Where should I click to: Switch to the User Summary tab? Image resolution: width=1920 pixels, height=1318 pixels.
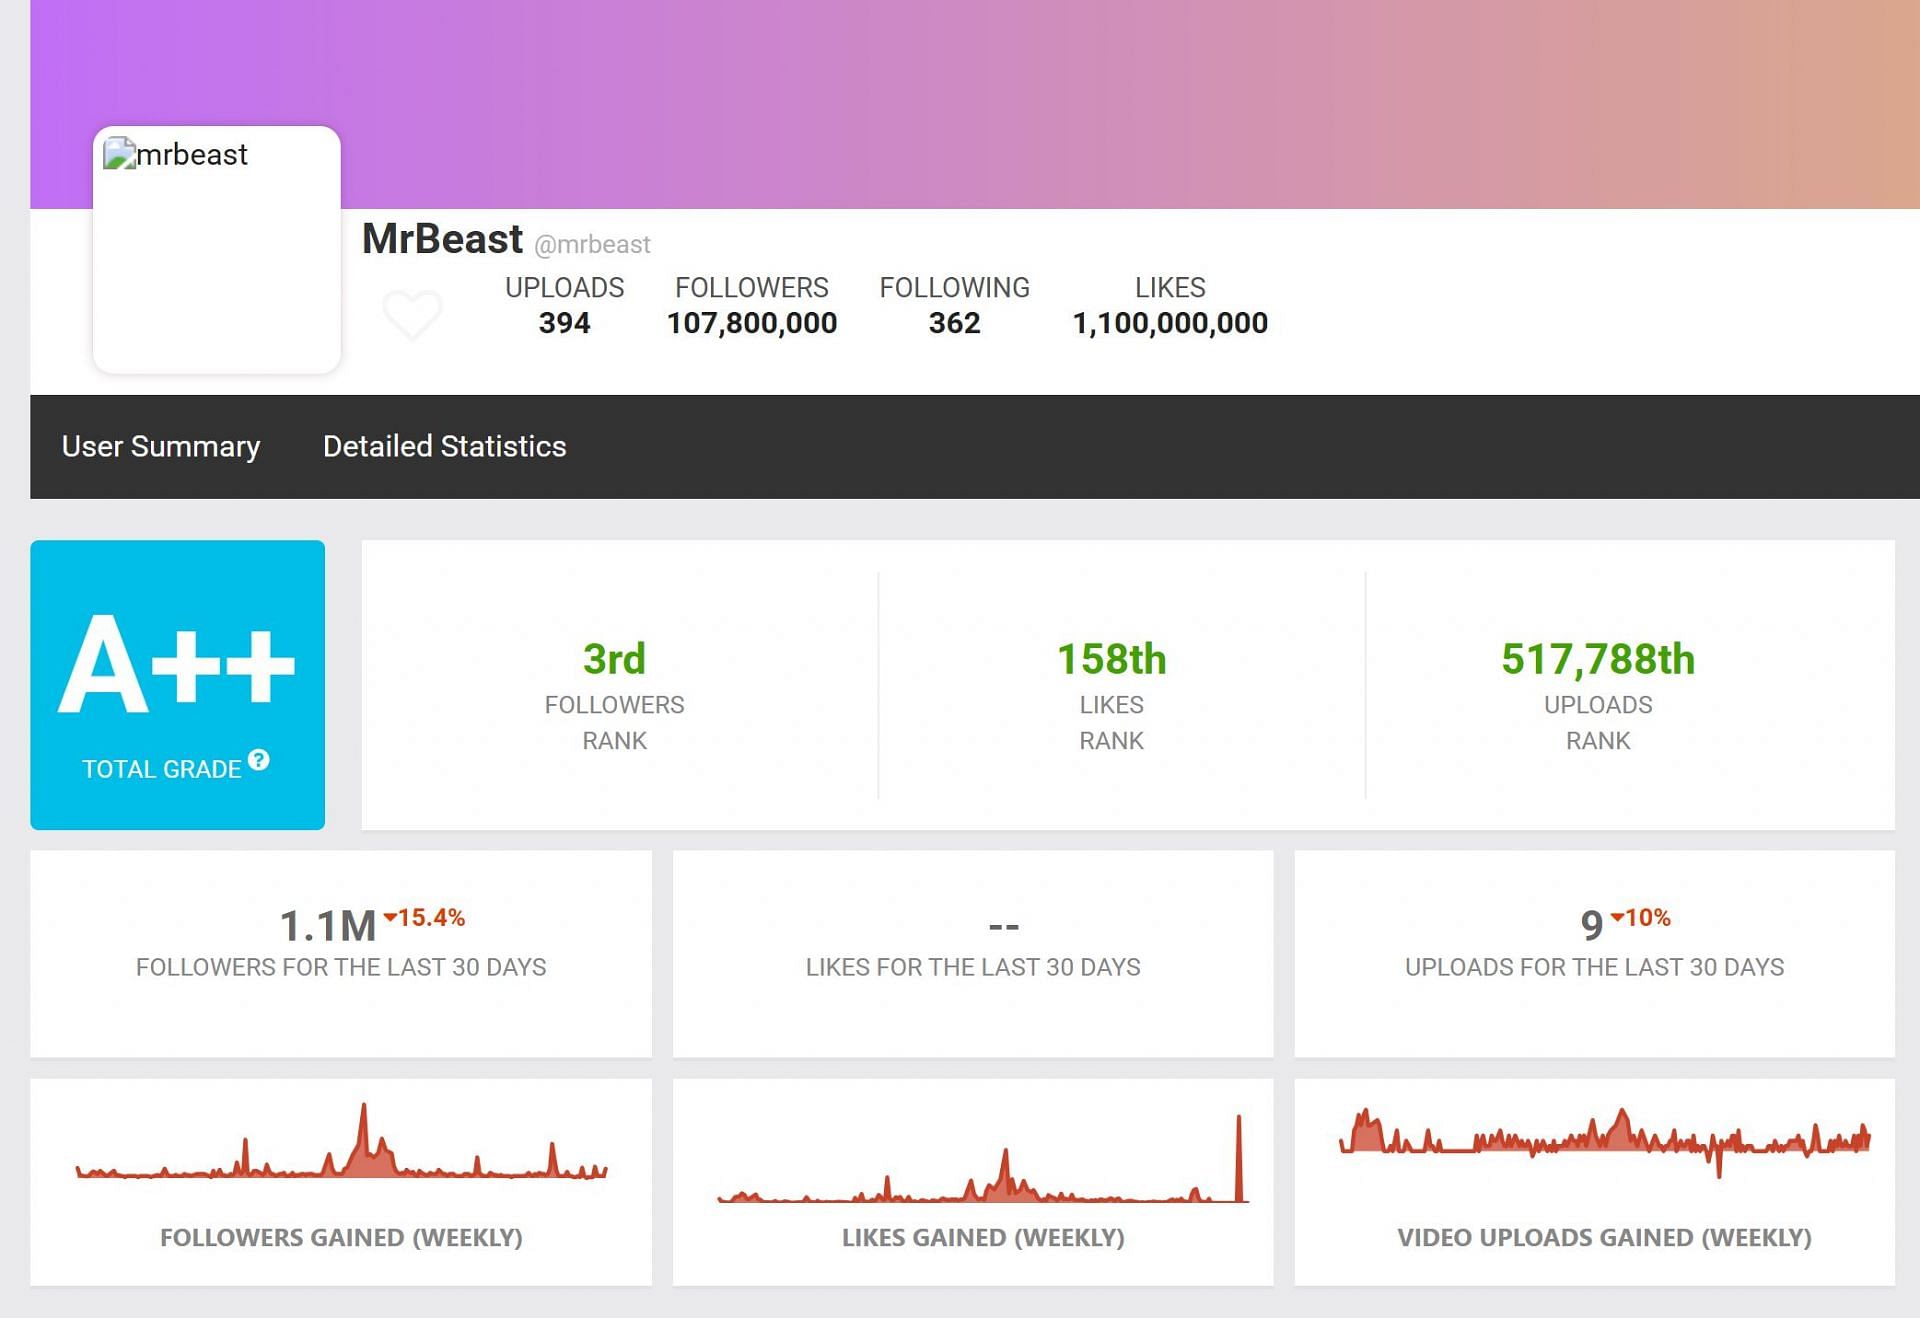[x=161, y=446]
